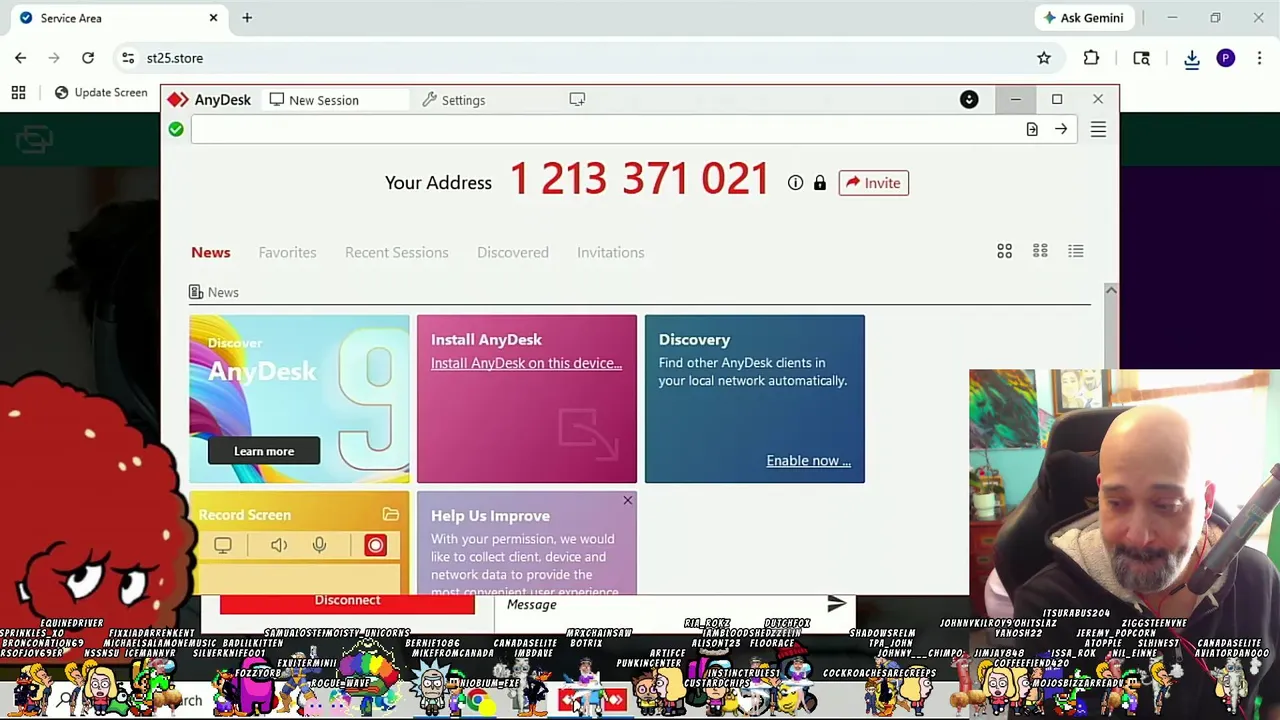Click the Ask Gemini button
This screenshot has width=1280, height=720.
pyautogui.click(x=1083, y=18)
